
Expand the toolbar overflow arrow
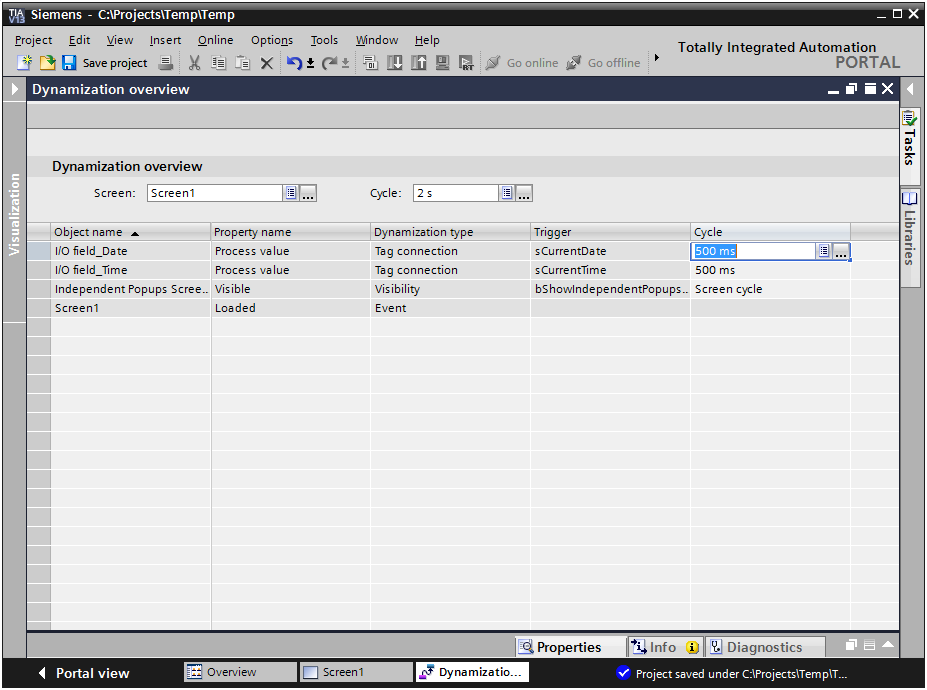(656, 57)
